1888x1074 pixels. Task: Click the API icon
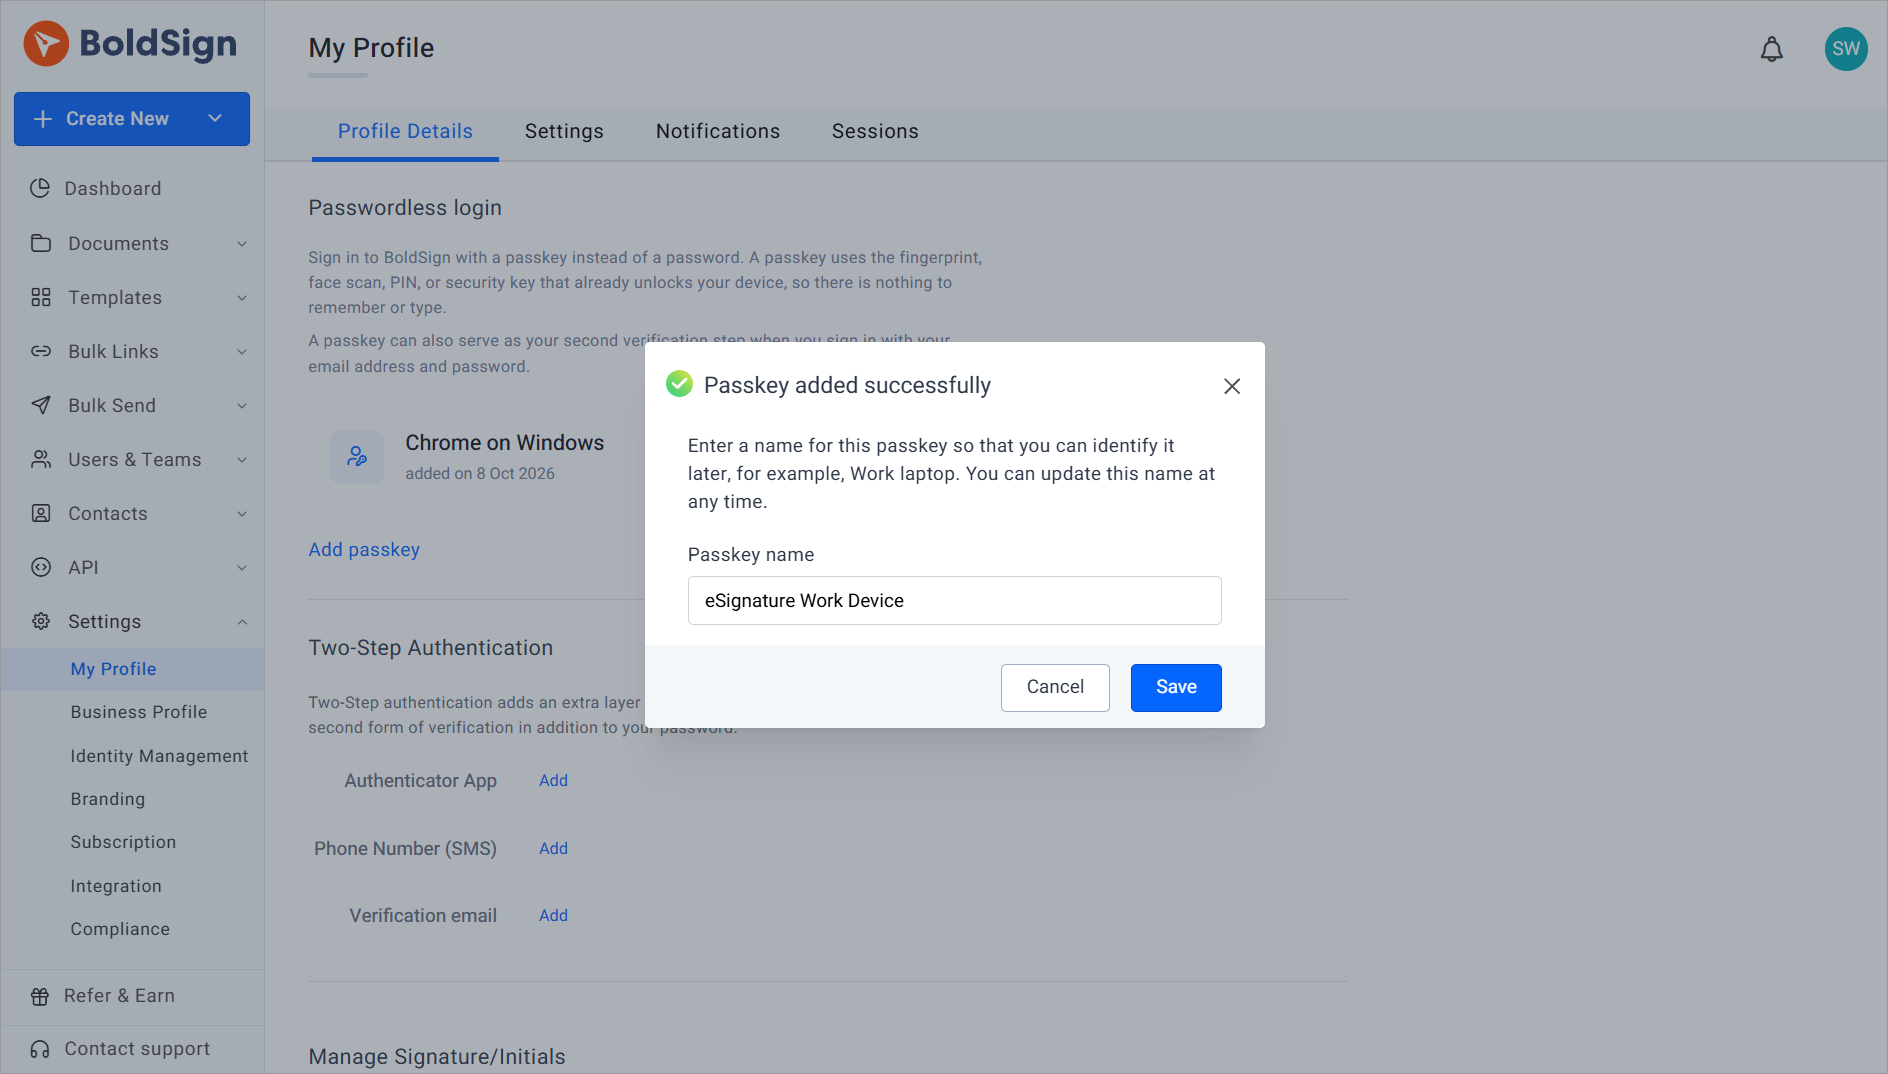41,567
